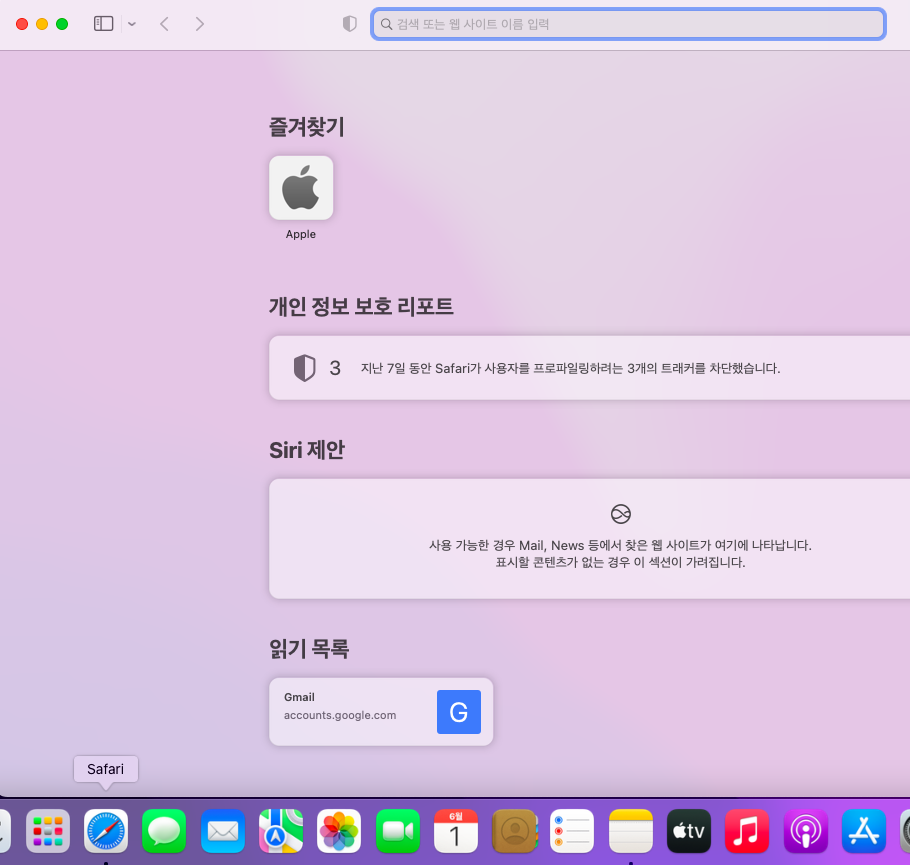Open Reminders from the Dock

[572, 831]
